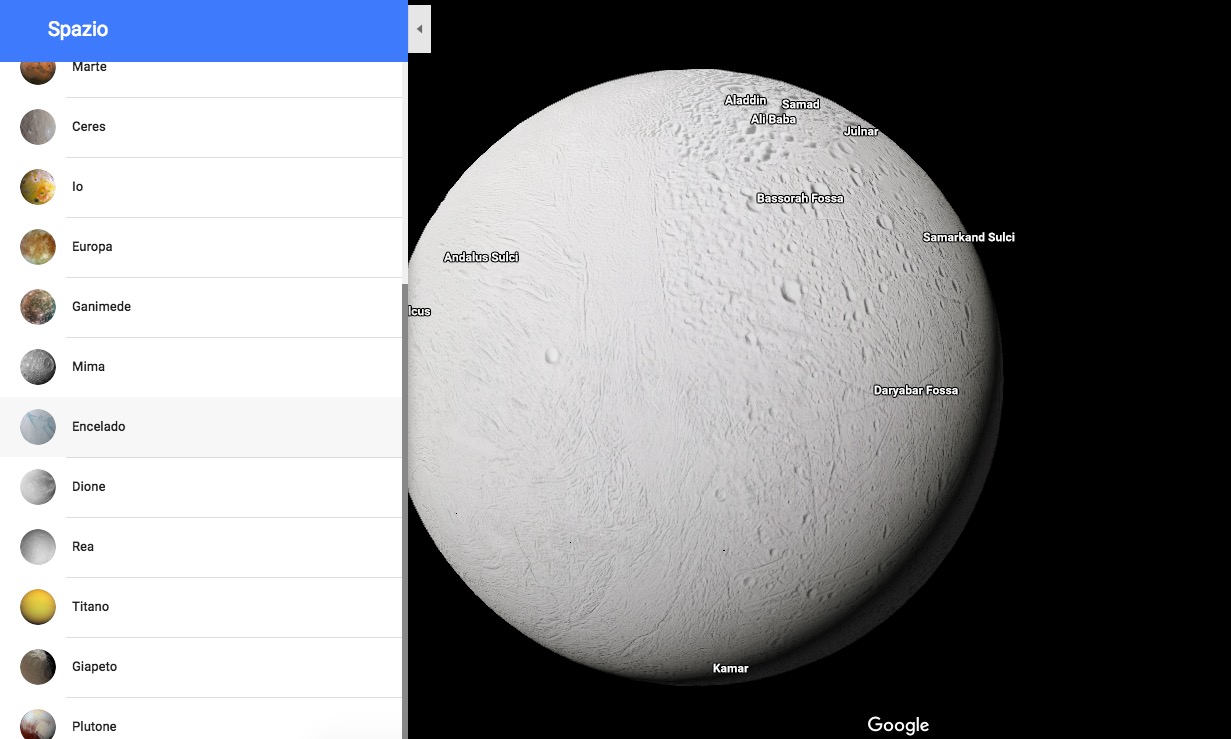Click the Ceres planet thumbnail icon
The width and height of the screenshot is (1231, 739).
click(38, 127)
